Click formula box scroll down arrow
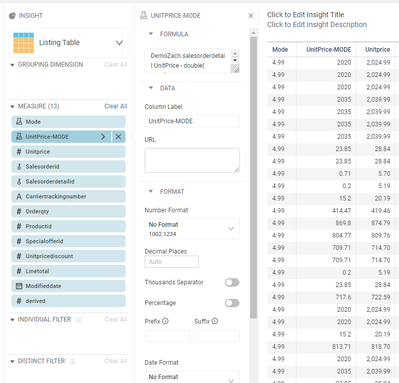 pos(235,60)
